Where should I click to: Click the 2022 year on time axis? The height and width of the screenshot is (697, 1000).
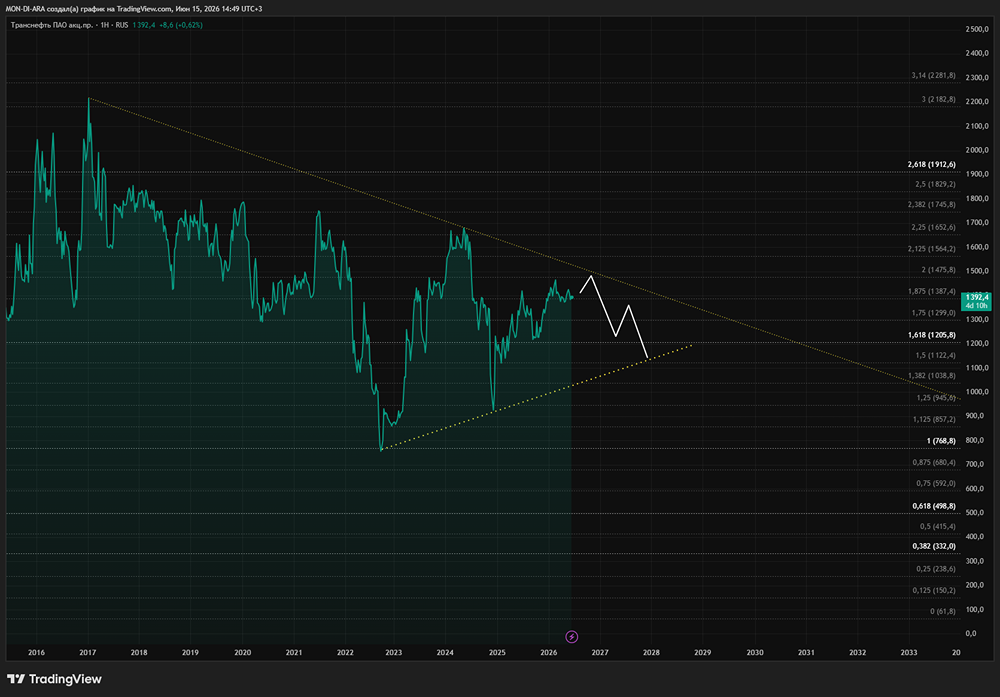[345, 652]
